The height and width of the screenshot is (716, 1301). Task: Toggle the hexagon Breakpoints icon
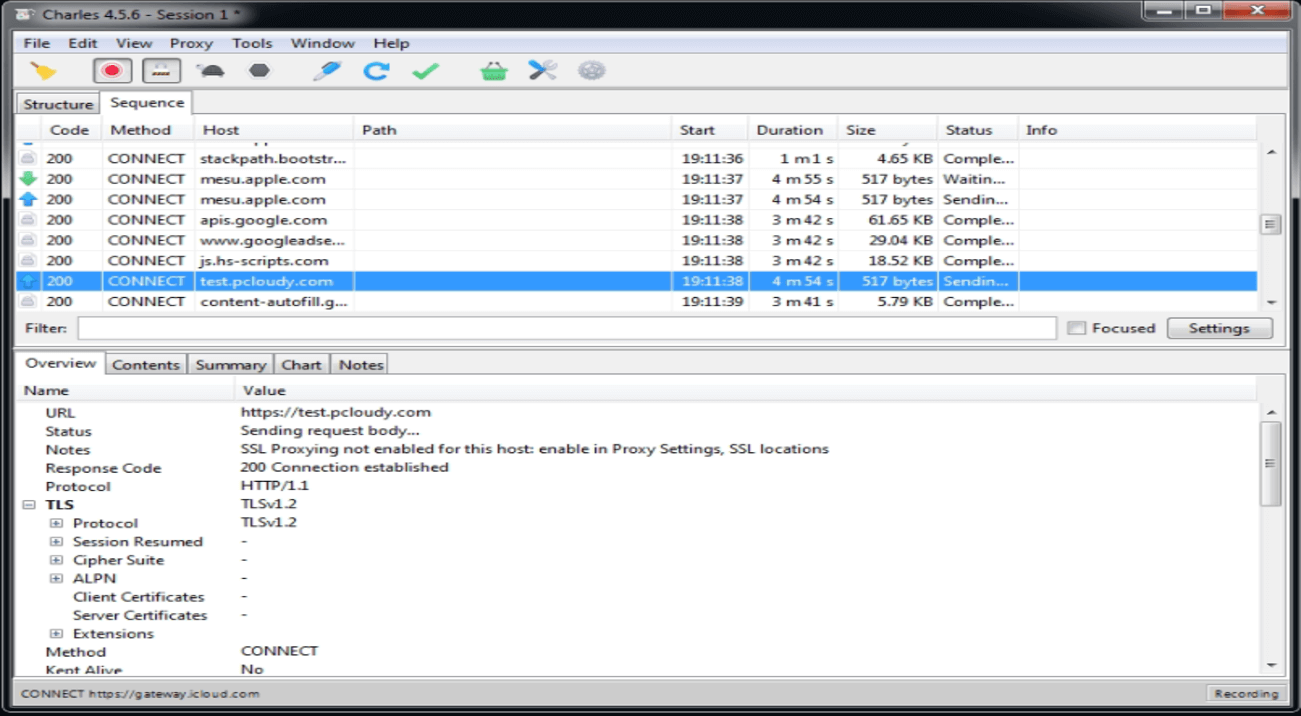click(x=259, y=71)
